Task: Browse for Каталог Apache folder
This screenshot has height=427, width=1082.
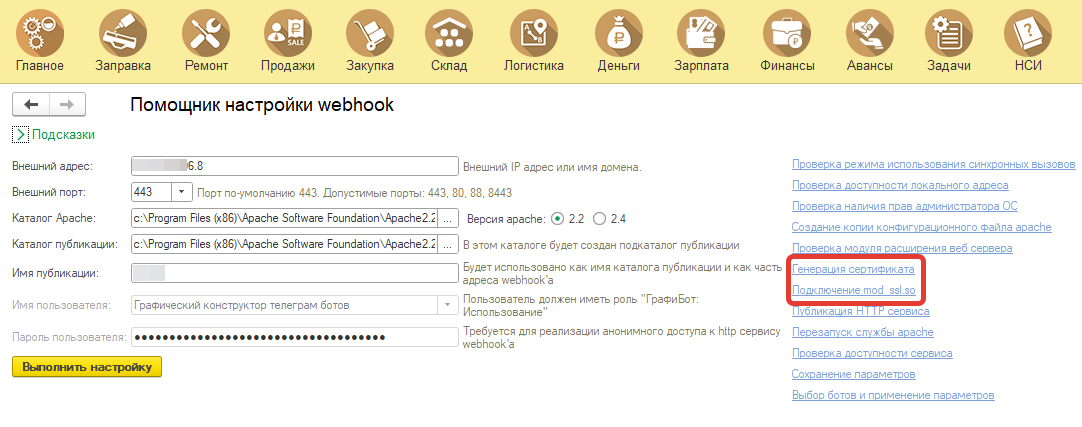Action: 448,218
